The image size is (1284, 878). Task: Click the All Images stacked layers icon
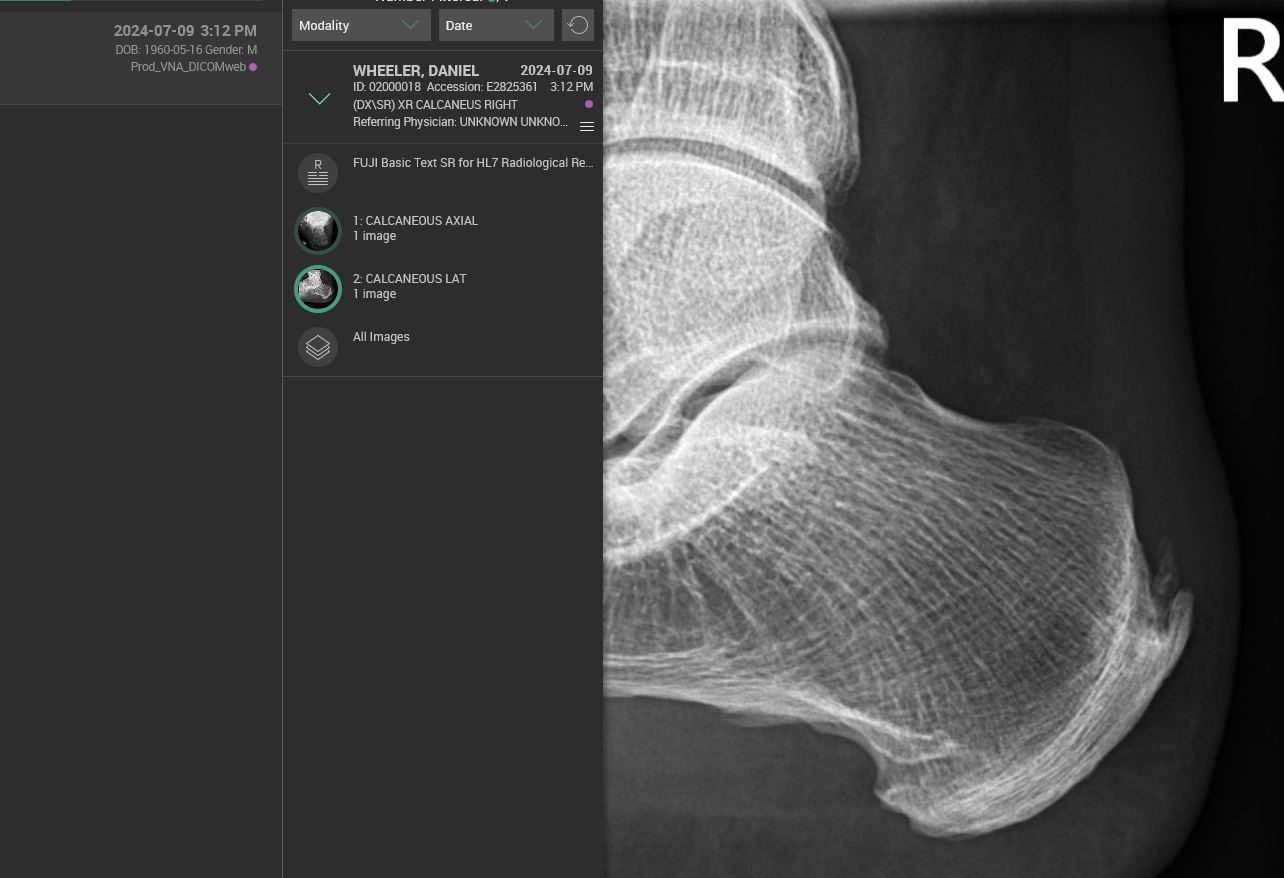318,347
